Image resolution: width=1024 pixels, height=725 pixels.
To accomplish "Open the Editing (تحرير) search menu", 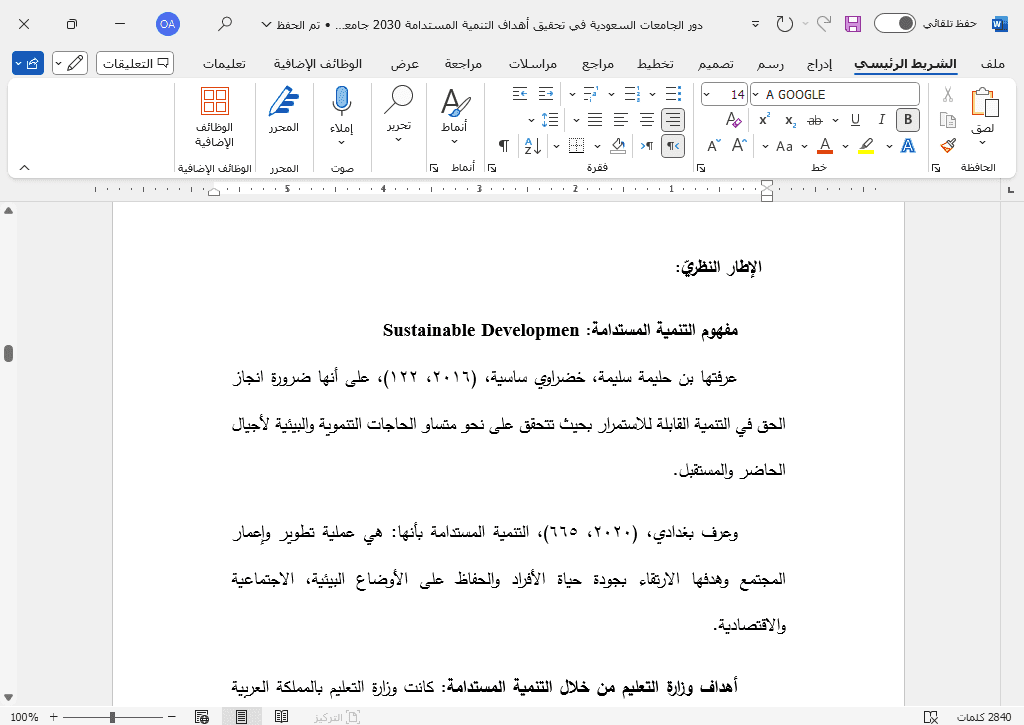I will tap(398, 114).
